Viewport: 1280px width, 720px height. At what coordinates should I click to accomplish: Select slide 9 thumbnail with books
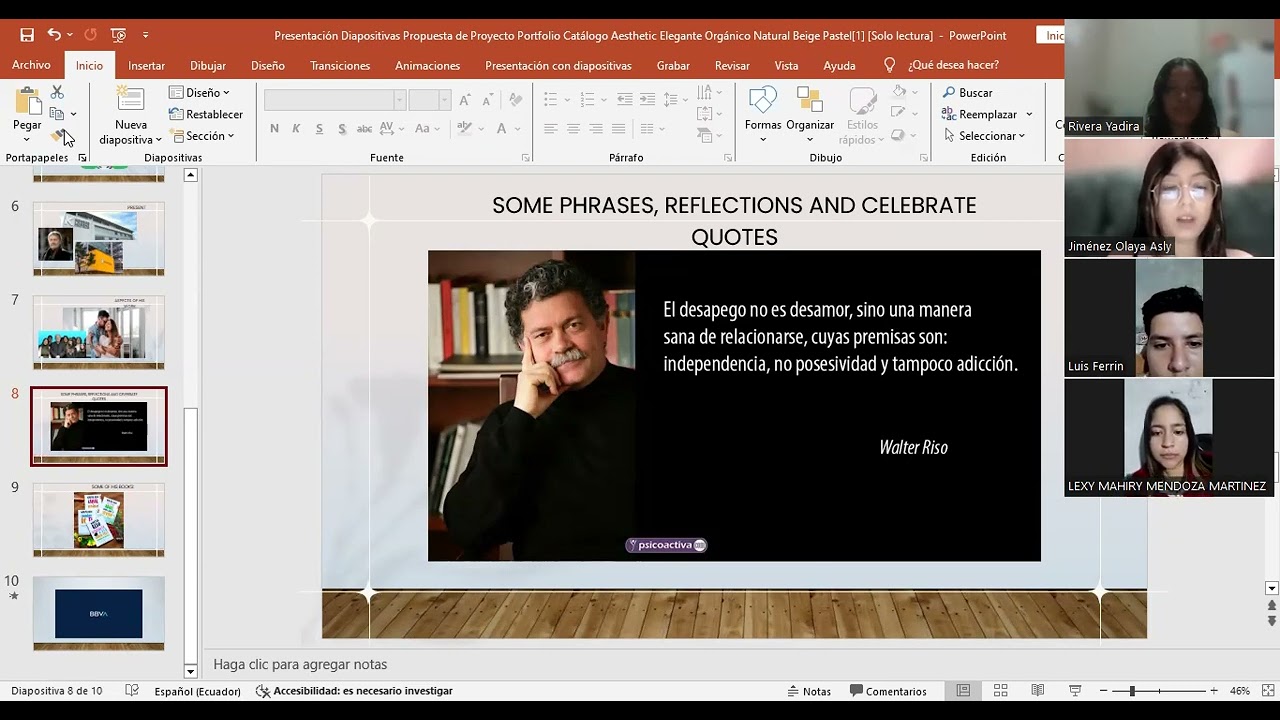(x=99, y=519)
